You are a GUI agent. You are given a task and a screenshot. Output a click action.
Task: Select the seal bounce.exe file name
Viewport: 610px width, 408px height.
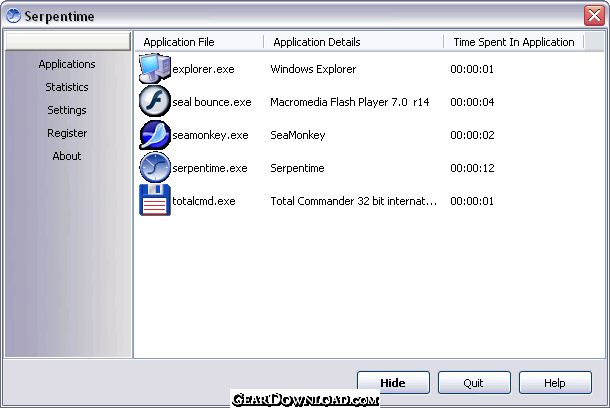point(212,102)
